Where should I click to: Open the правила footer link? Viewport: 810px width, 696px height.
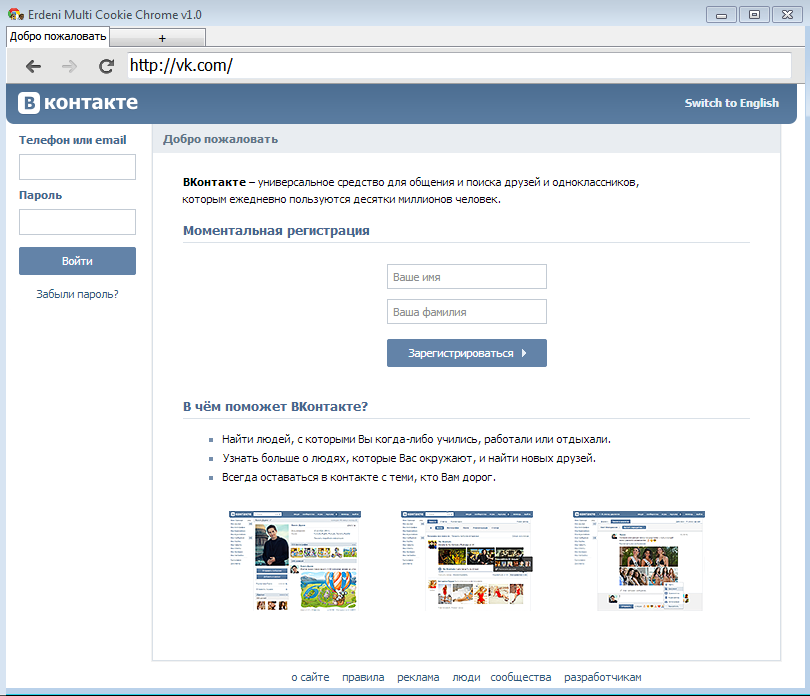(x=363, y=677)
